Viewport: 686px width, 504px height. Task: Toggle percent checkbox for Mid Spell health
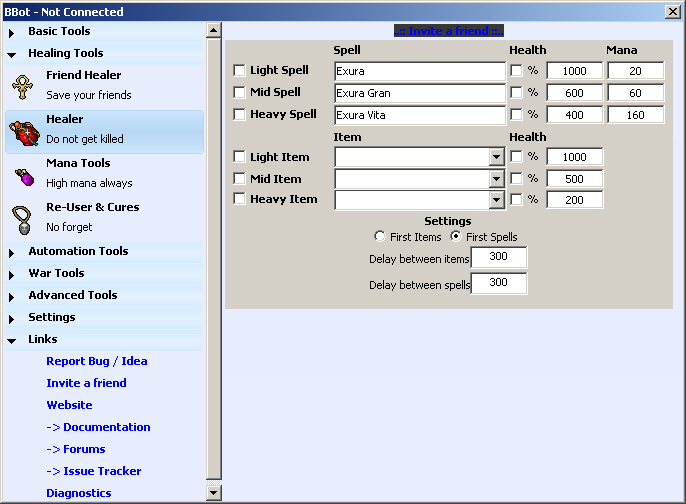tap(517, 93)
